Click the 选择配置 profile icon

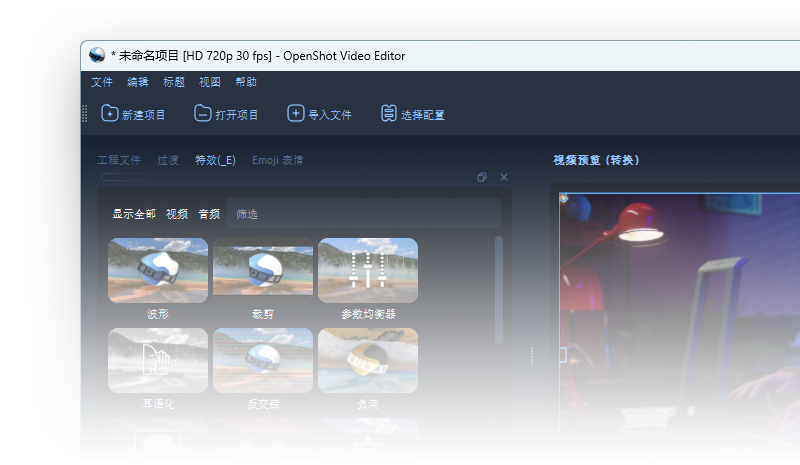click(x=388, y=113)
